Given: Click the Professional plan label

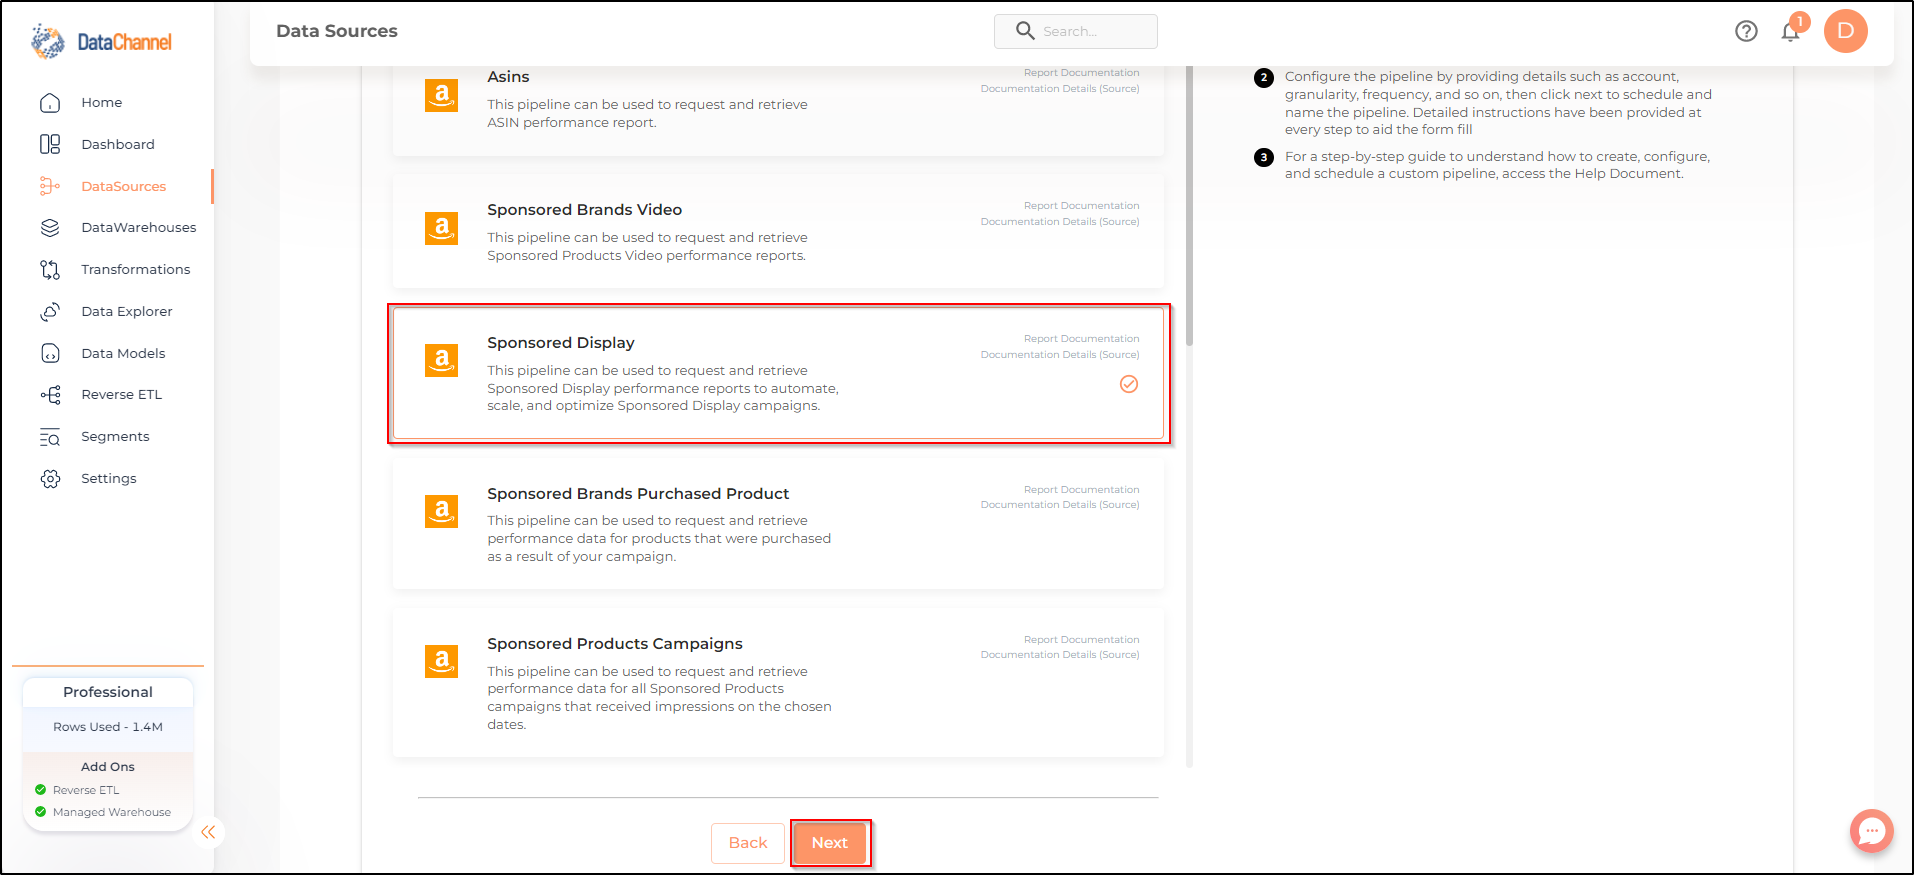Looking at the screenshot, I should pyautogui.click(x=108, y=692).
